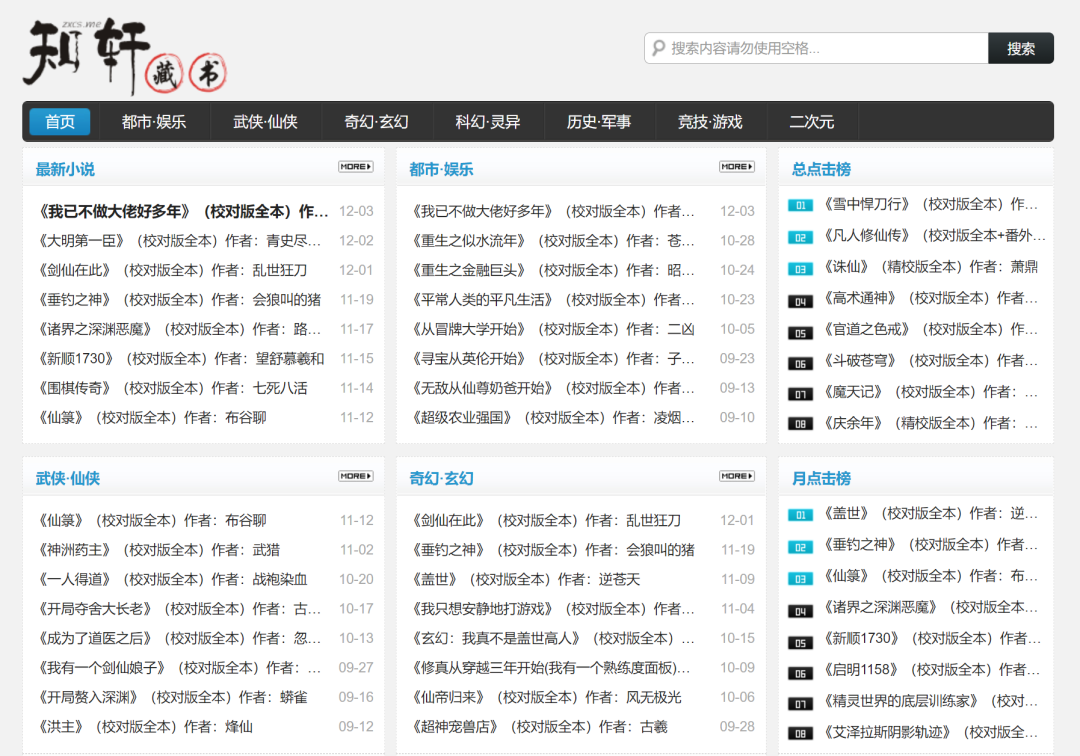Open 《洪主》 novel link
This screenshot has height=756, width=1080.
click(145, 727)
